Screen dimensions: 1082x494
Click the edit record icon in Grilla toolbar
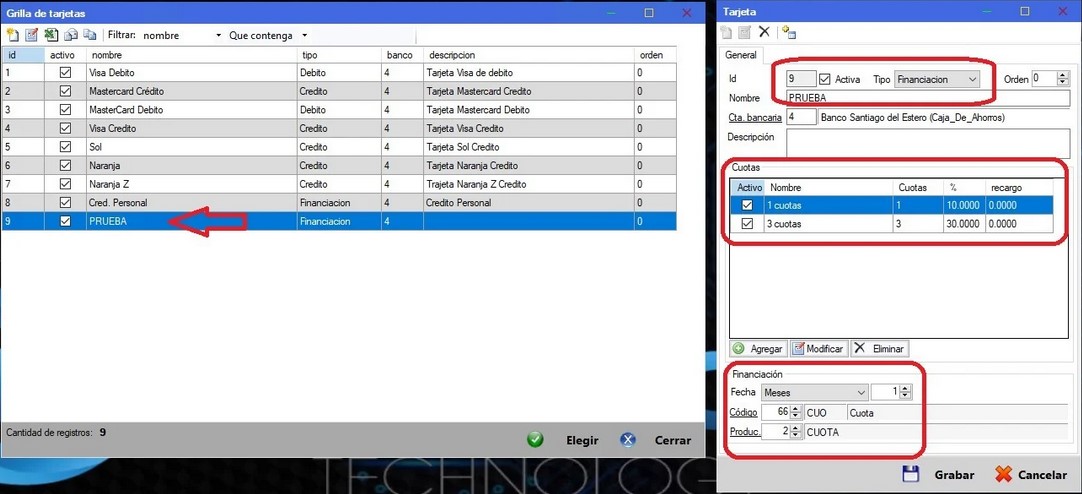click(x=32, y=35)
